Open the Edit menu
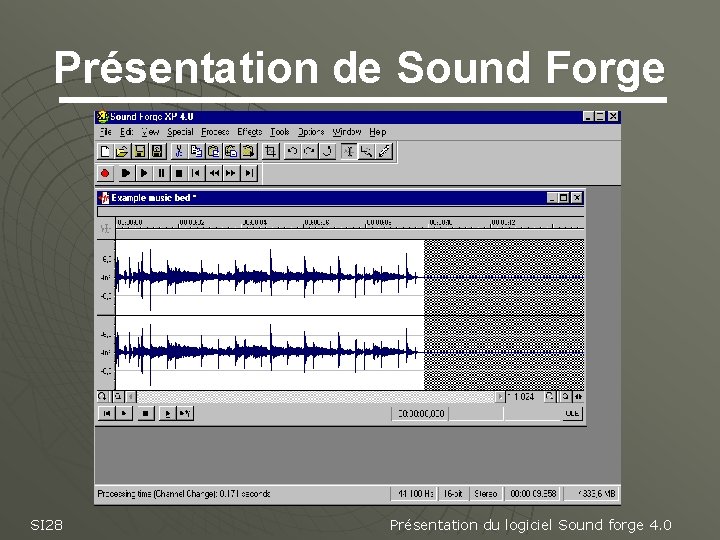720x540 pixels. [126, 132]
